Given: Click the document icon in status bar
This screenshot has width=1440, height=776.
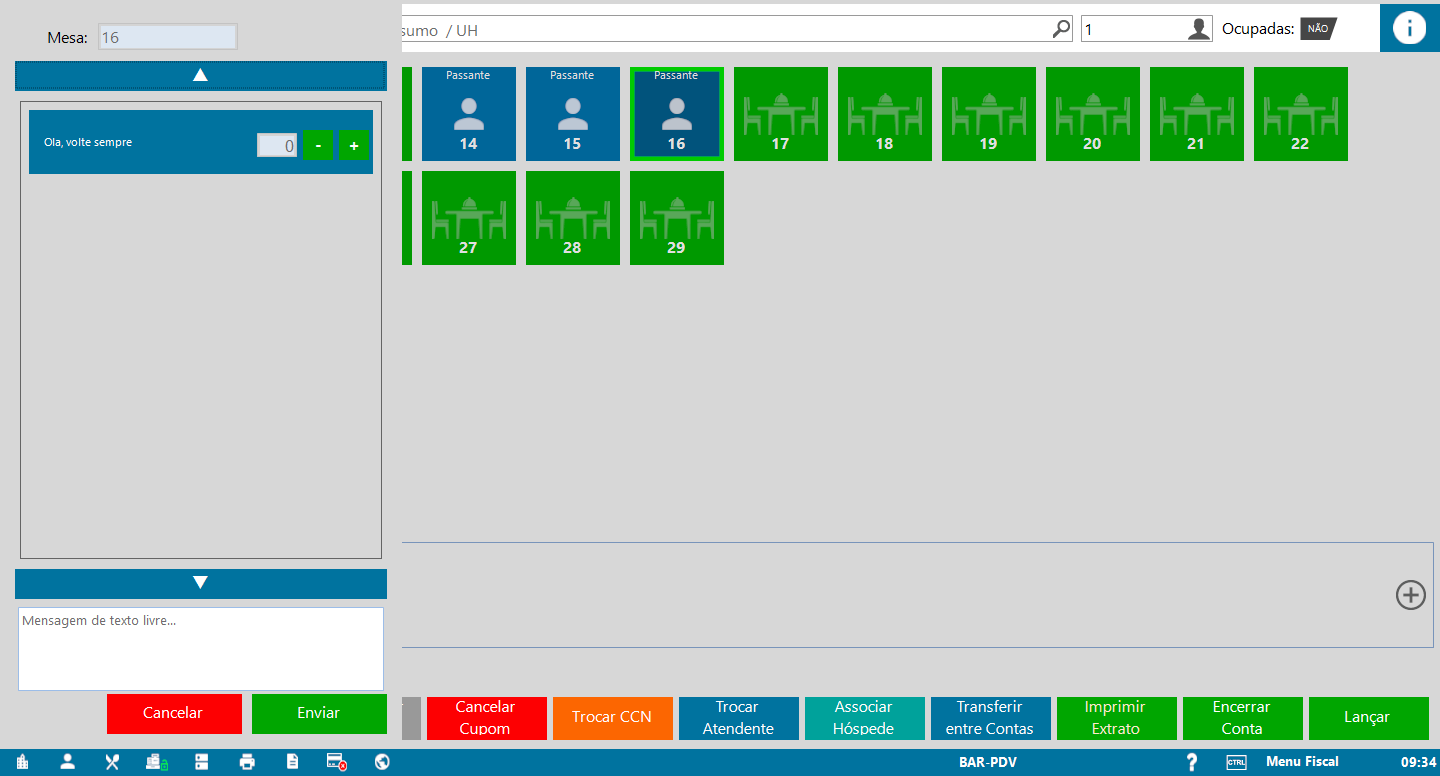Looking at the screenshot, I should (292, 762).
